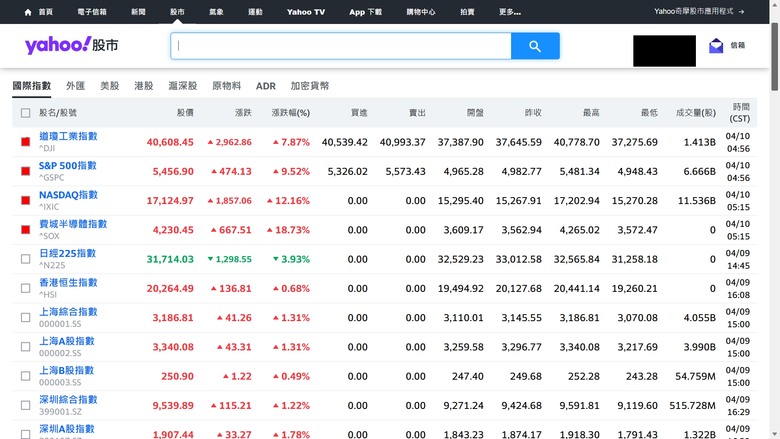Viewport: 780px width, 439px height.
Task: Open the 香港恒生指數 index link
Action: [x=68, y=283]
